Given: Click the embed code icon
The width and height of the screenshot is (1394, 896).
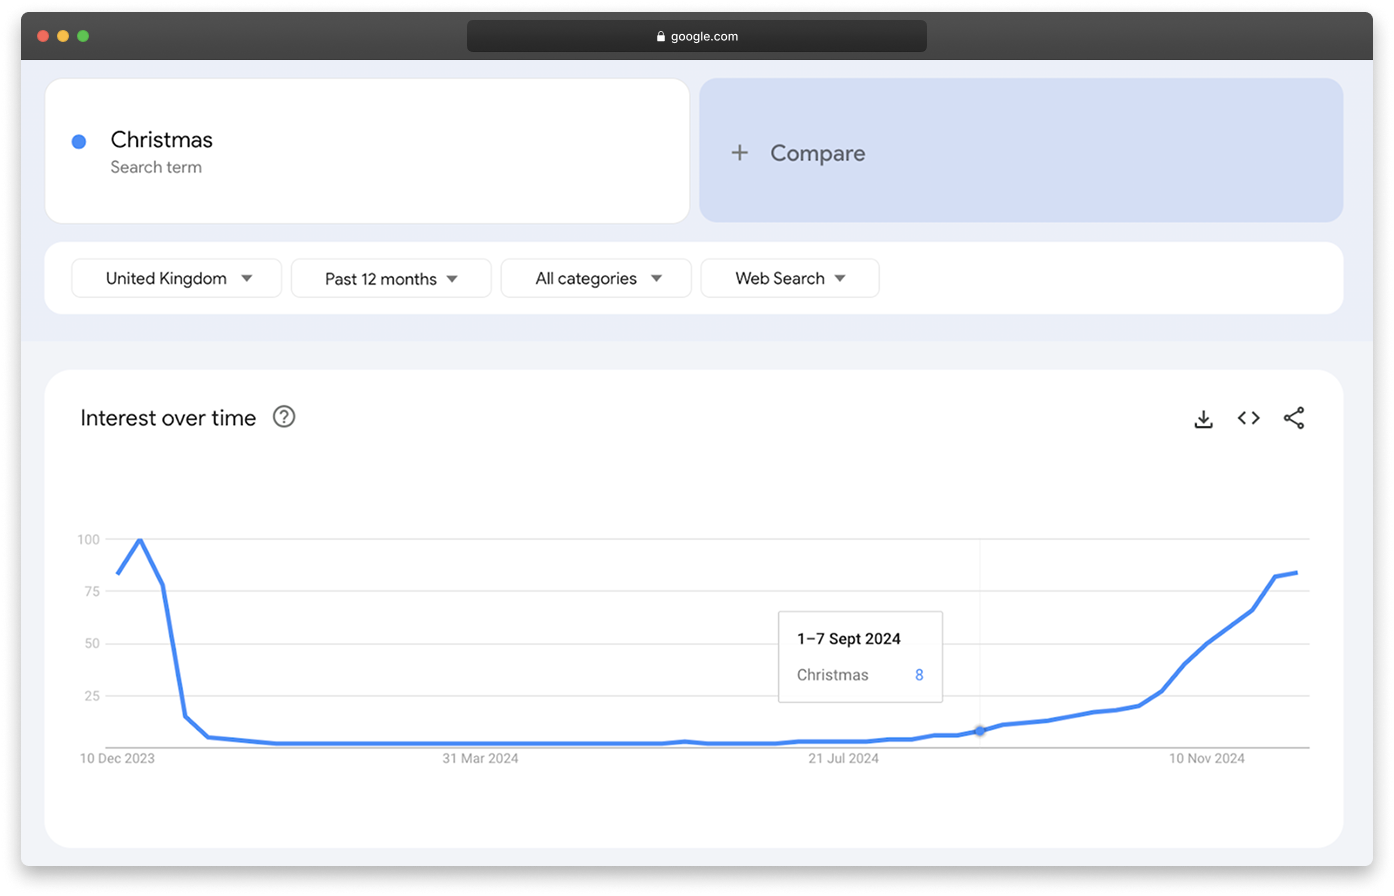Looking at the screenshot, I should (1248, 418).
